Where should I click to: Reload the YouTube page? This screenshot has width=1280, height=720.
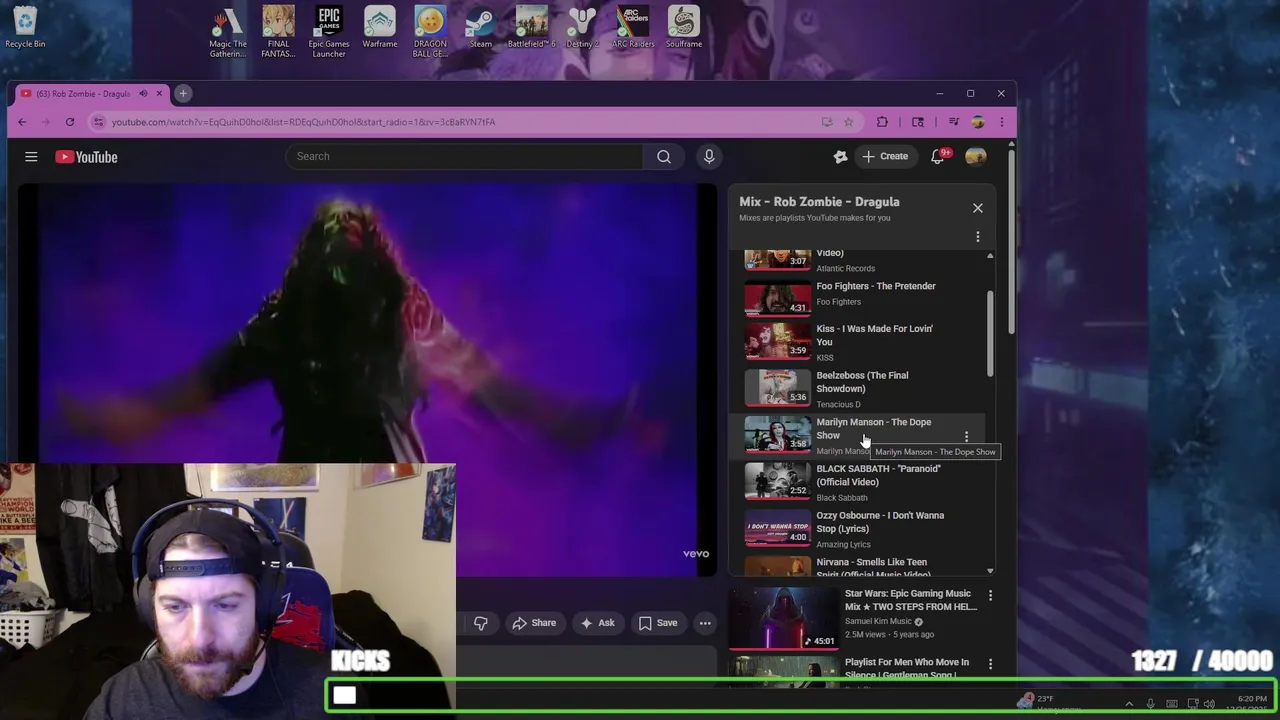(70, 122)
